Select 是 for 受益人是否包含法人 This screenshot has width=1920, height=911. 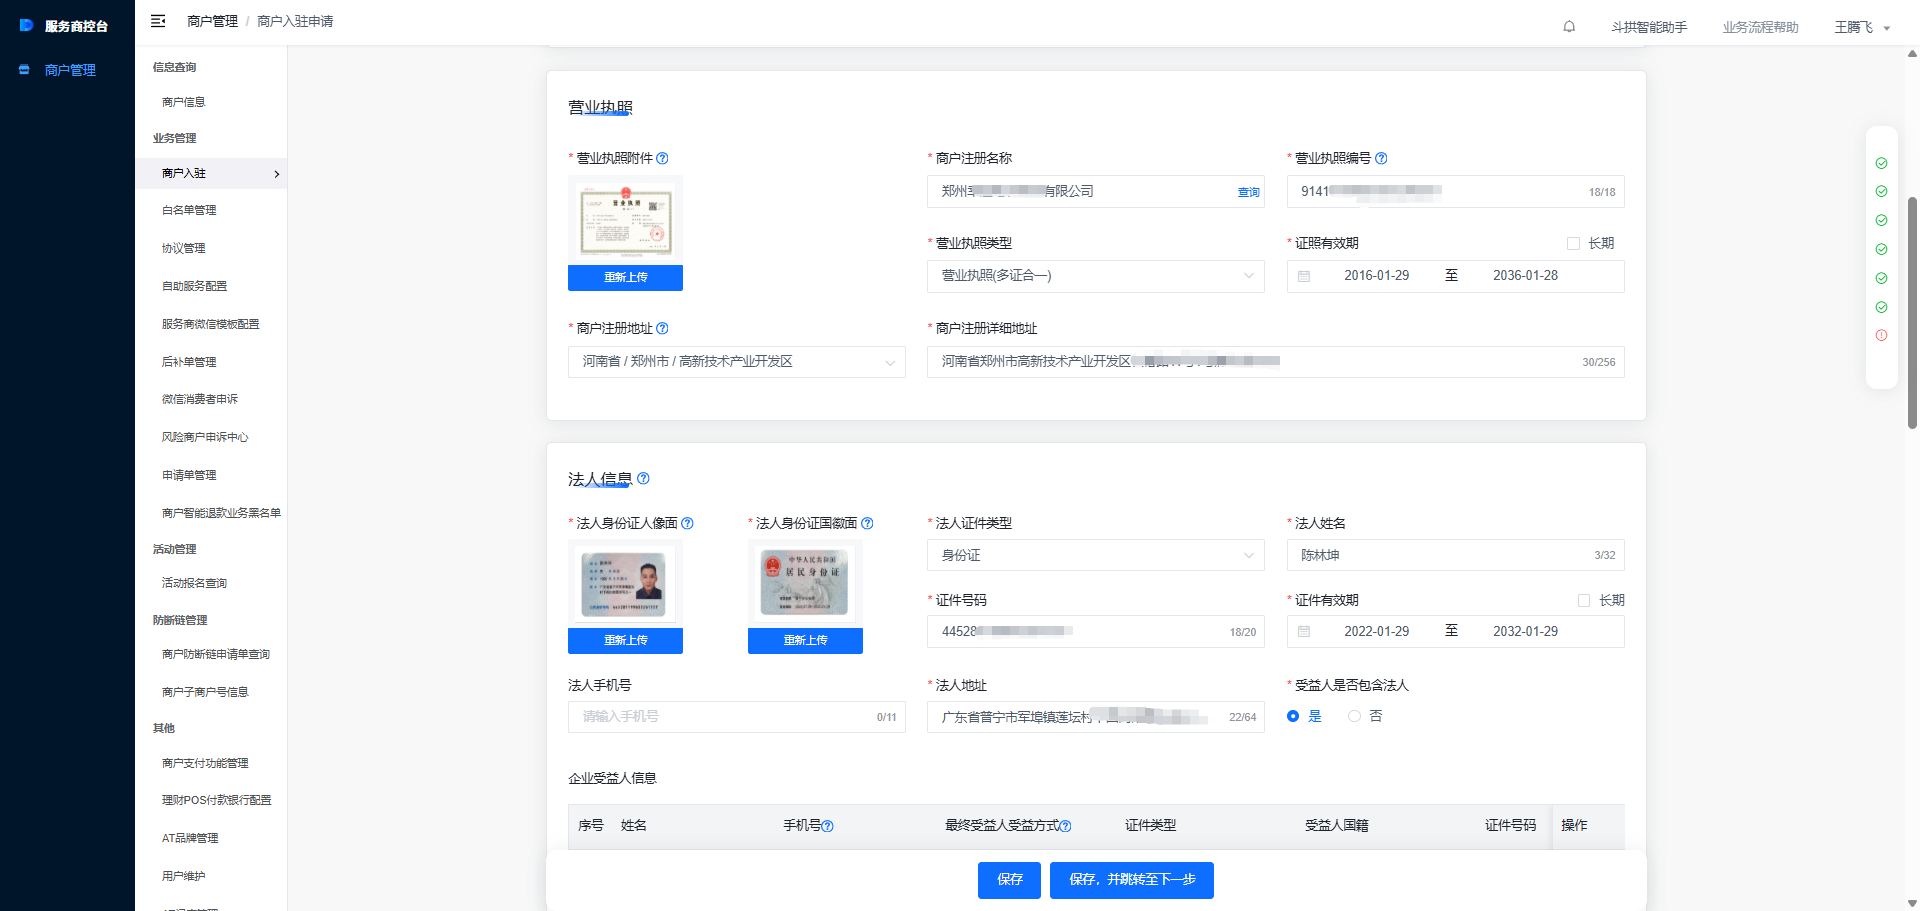(x=1293, y=716)
